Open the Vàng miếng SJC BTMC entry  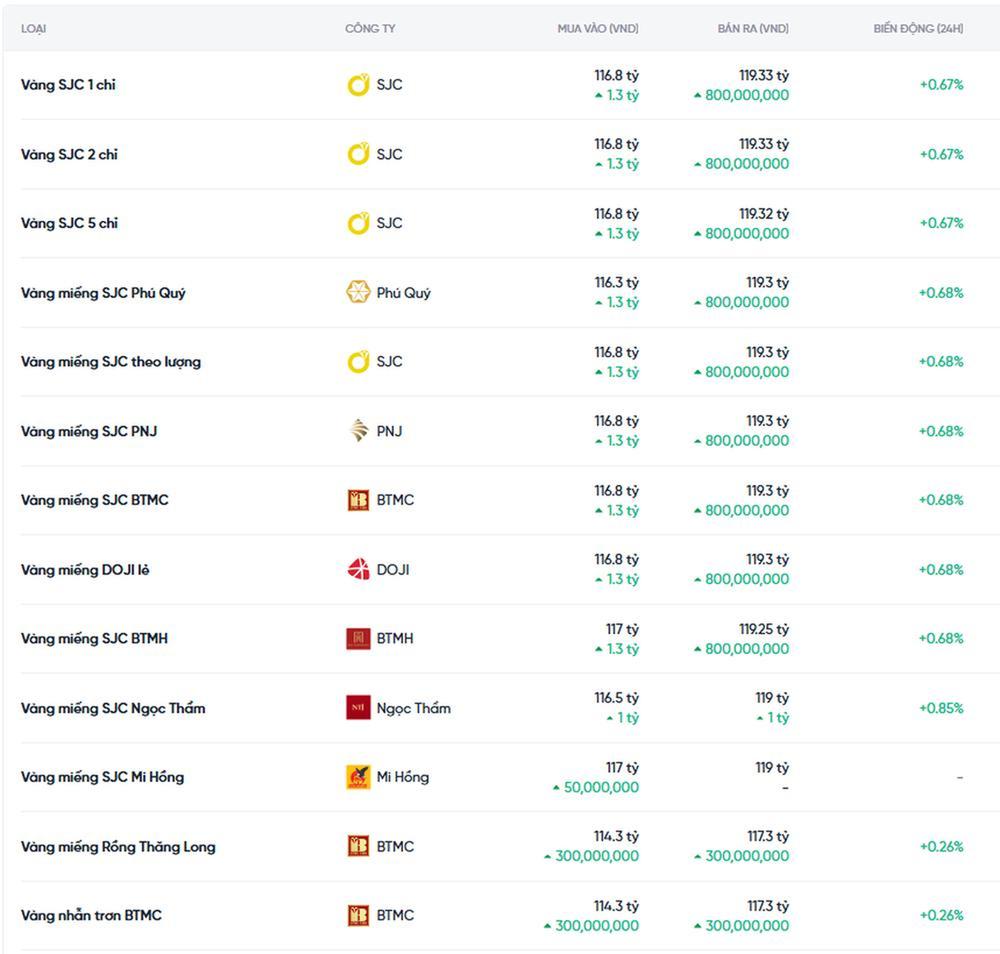(x=94, y=500)
